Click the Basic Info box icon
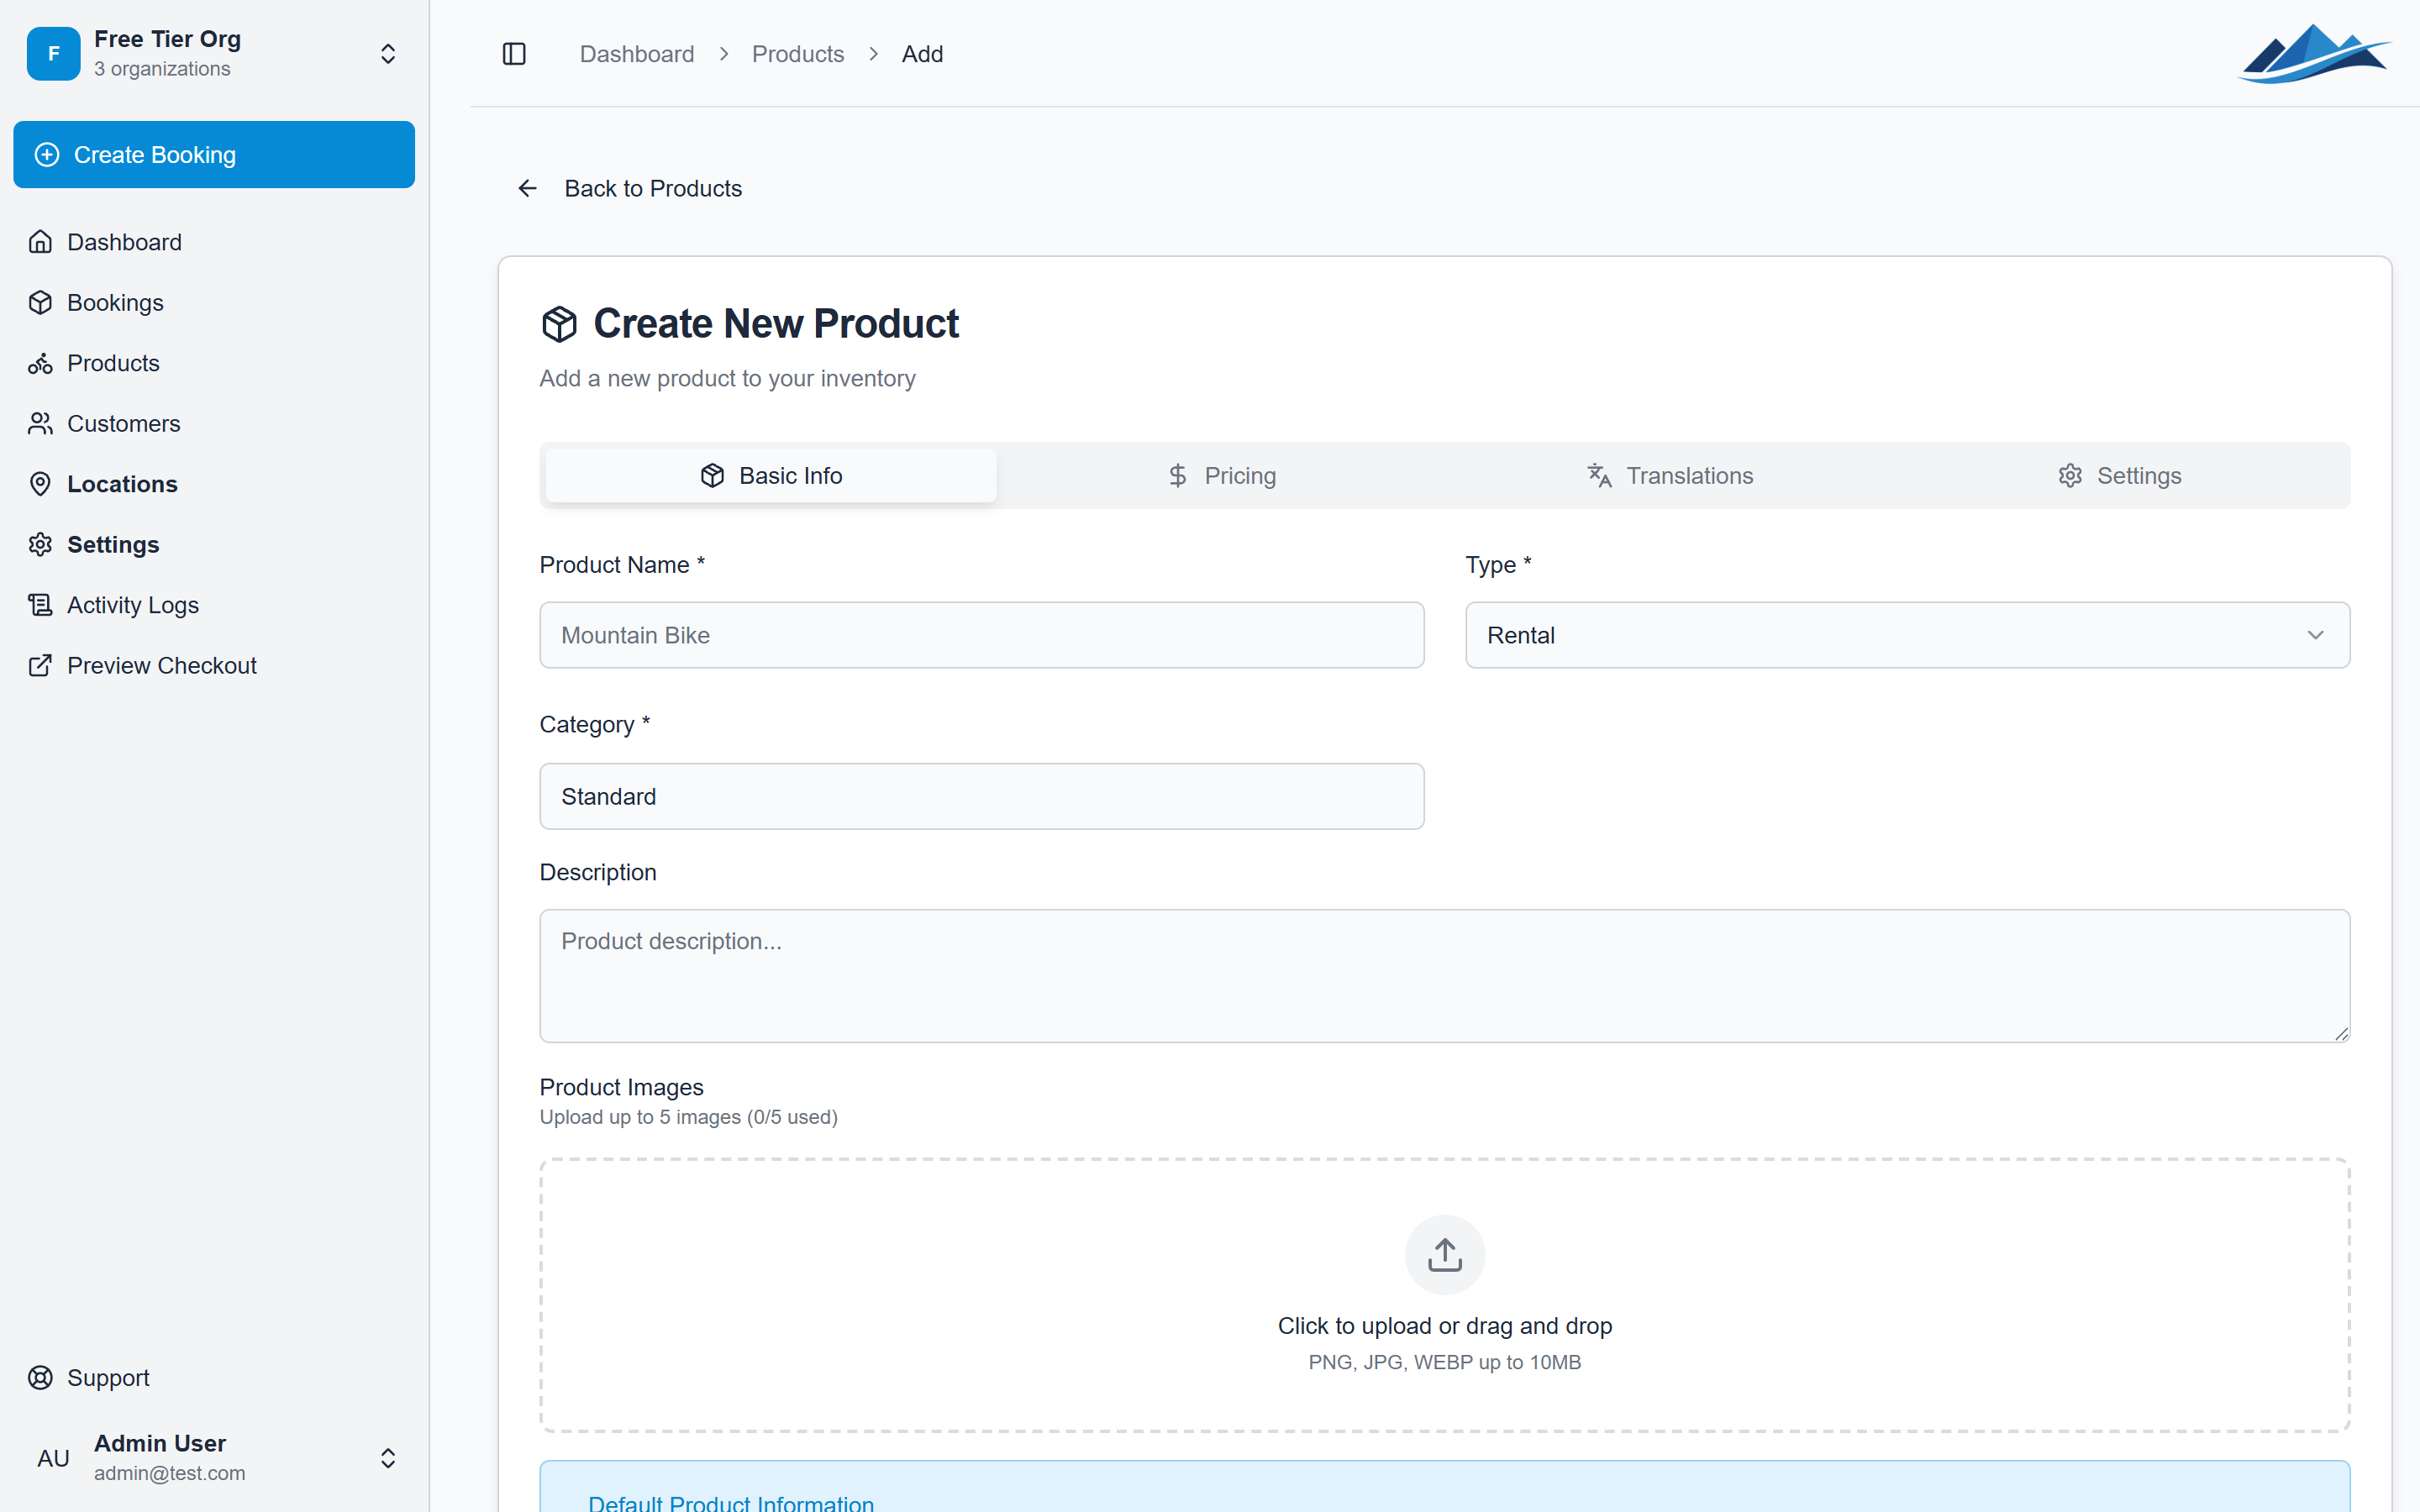The height and width of the screenshot is (1512, 2420). click(x=712, y=475)
